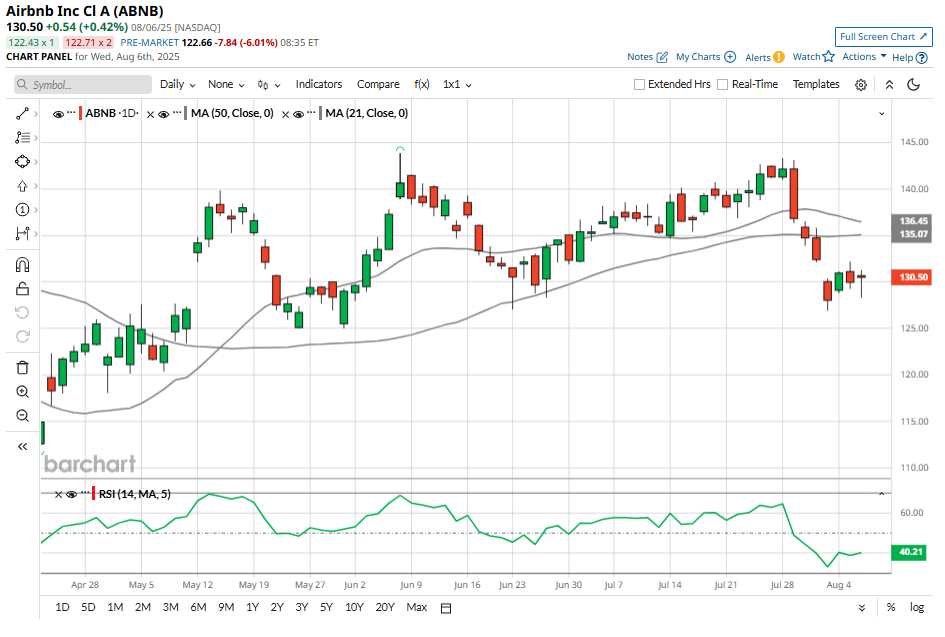The height and width of the screenshot is (637, 945).
Task: Open the Compare menu
Action: 378,84
